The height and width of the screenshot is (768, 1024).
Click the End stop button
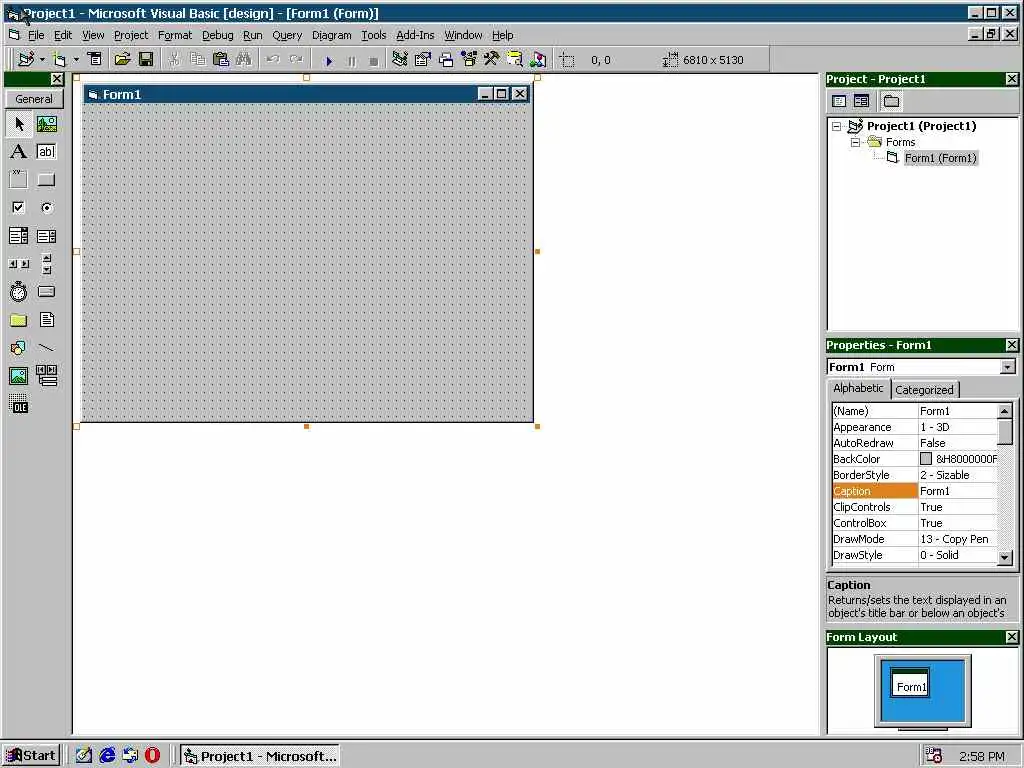click(374, 61)
